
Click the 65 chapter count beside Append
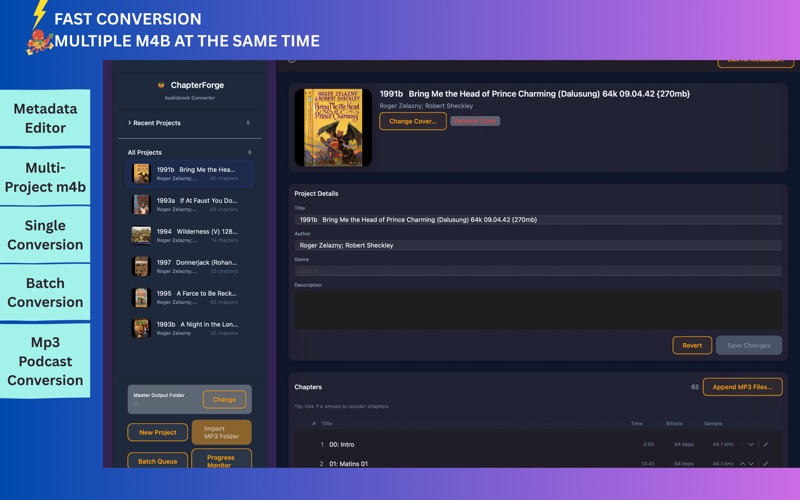point(695,387)
